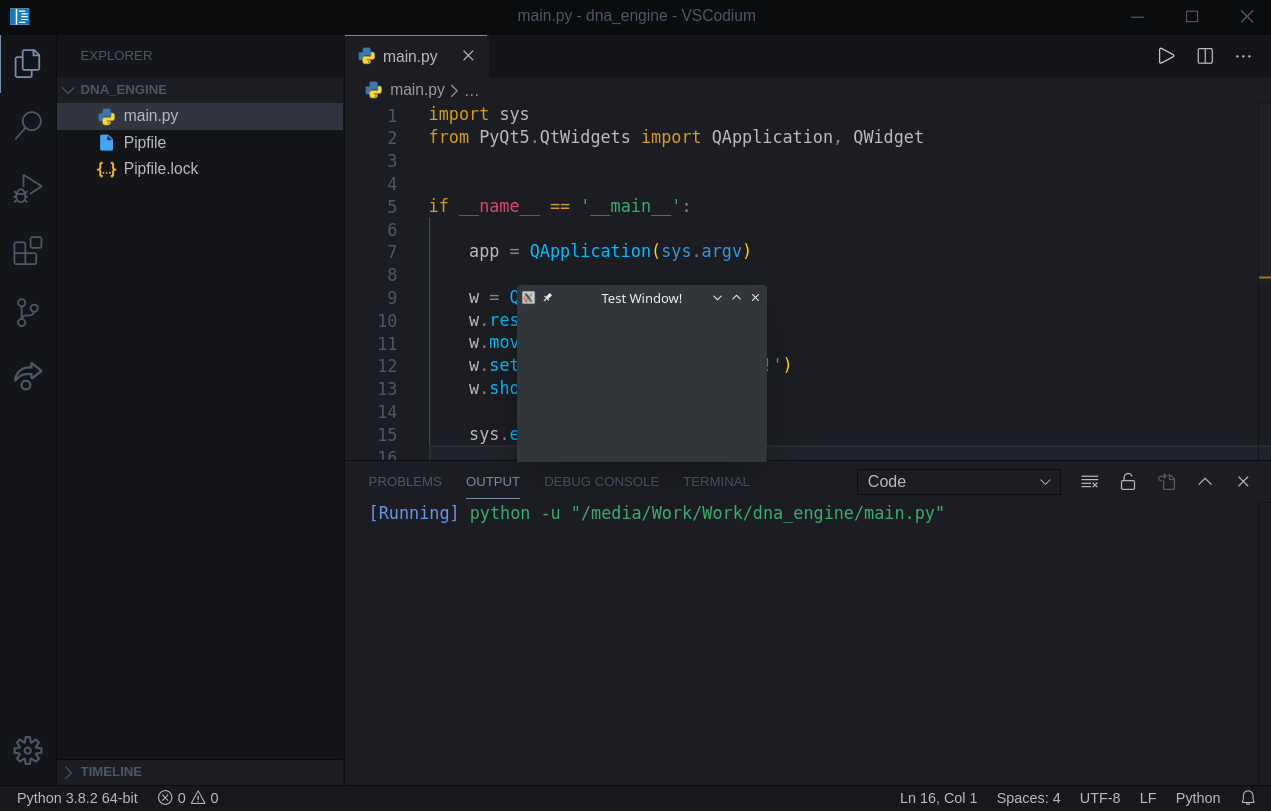Viewport: 1271px width, 811px height.
Task: Open the Manage gear menu
Action: click(28, 750)
